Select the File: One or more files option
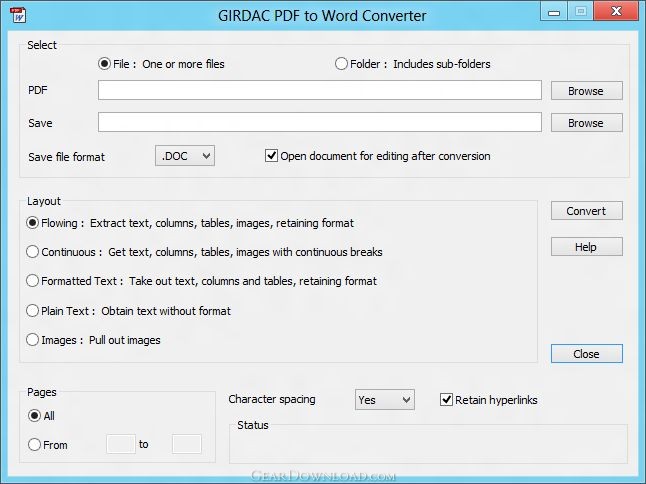This screenshot has width=646, height=484. coord(162,64)
